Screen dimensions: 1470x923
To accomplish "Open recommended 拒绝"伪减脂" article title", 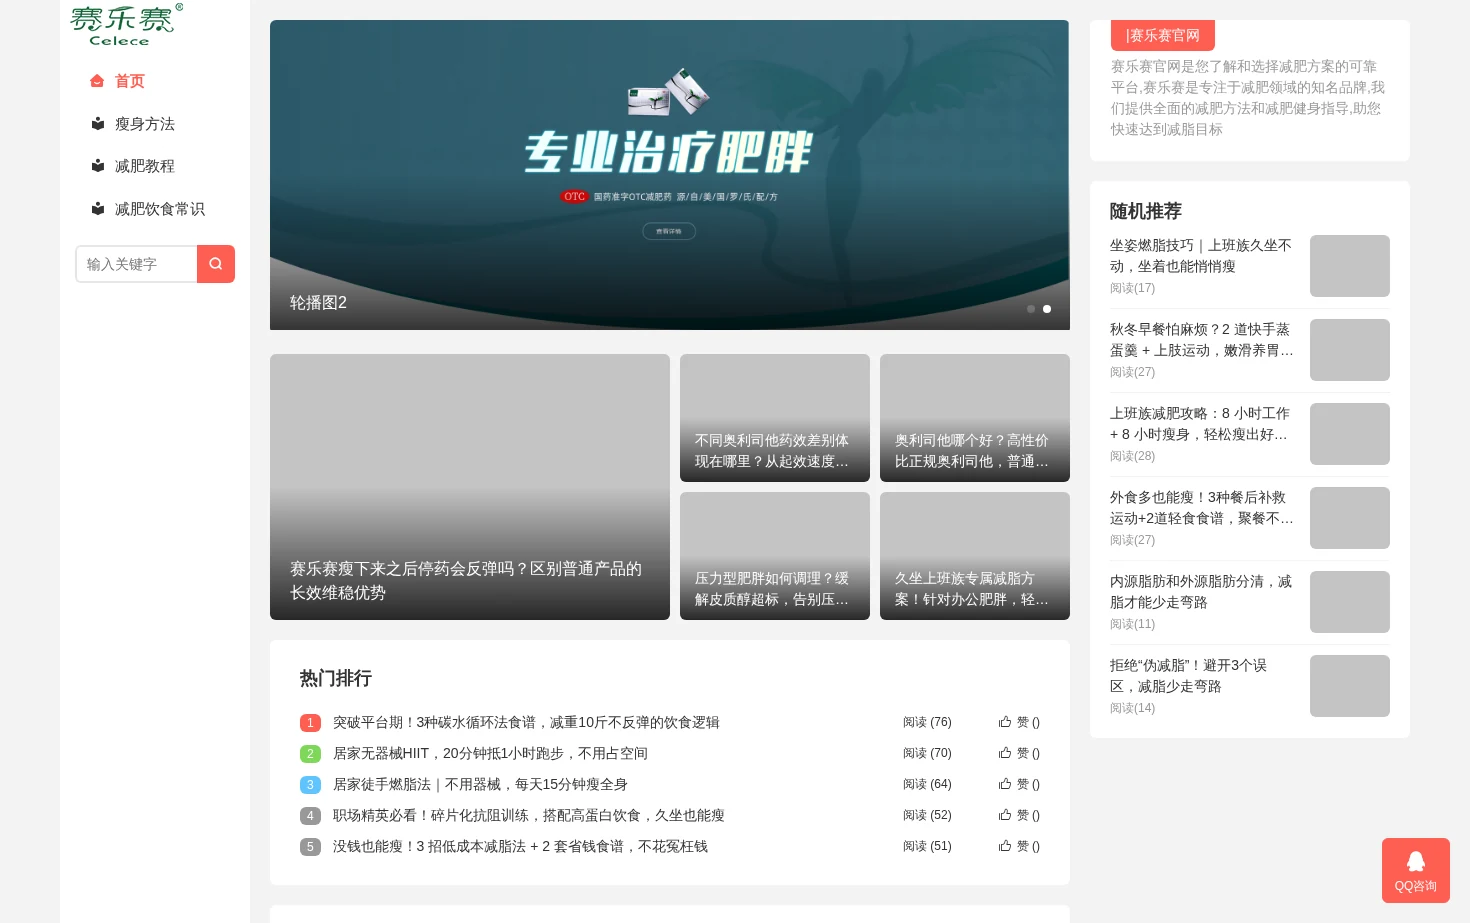I will [x=1188, y=676].
